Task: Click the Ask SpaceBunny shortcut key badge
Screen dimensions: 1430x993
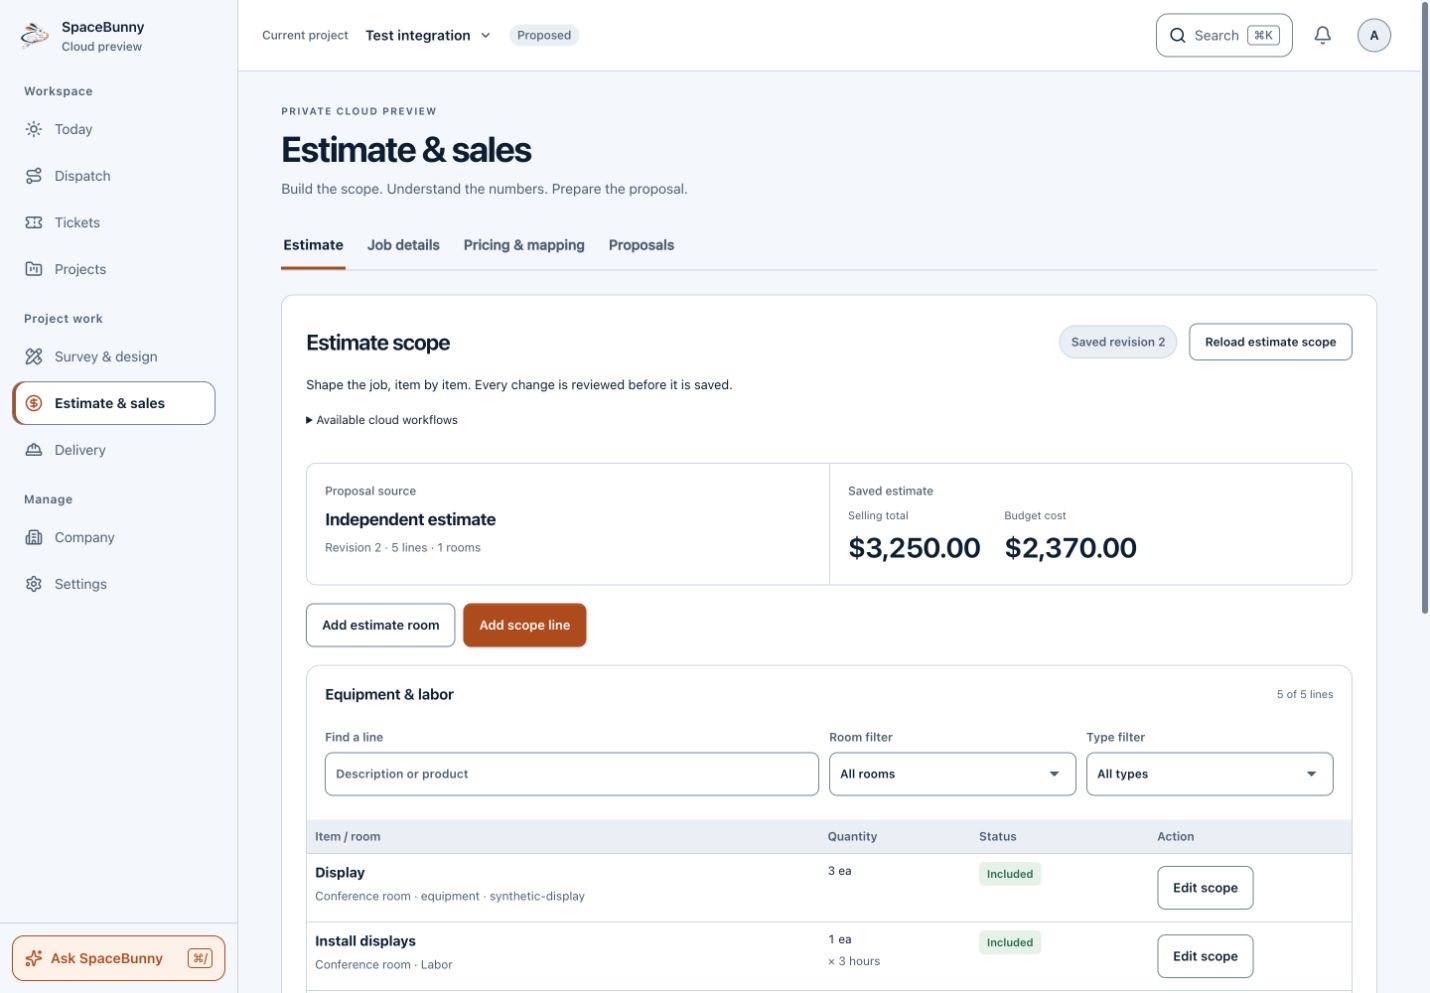Action: tap(200, 958)
